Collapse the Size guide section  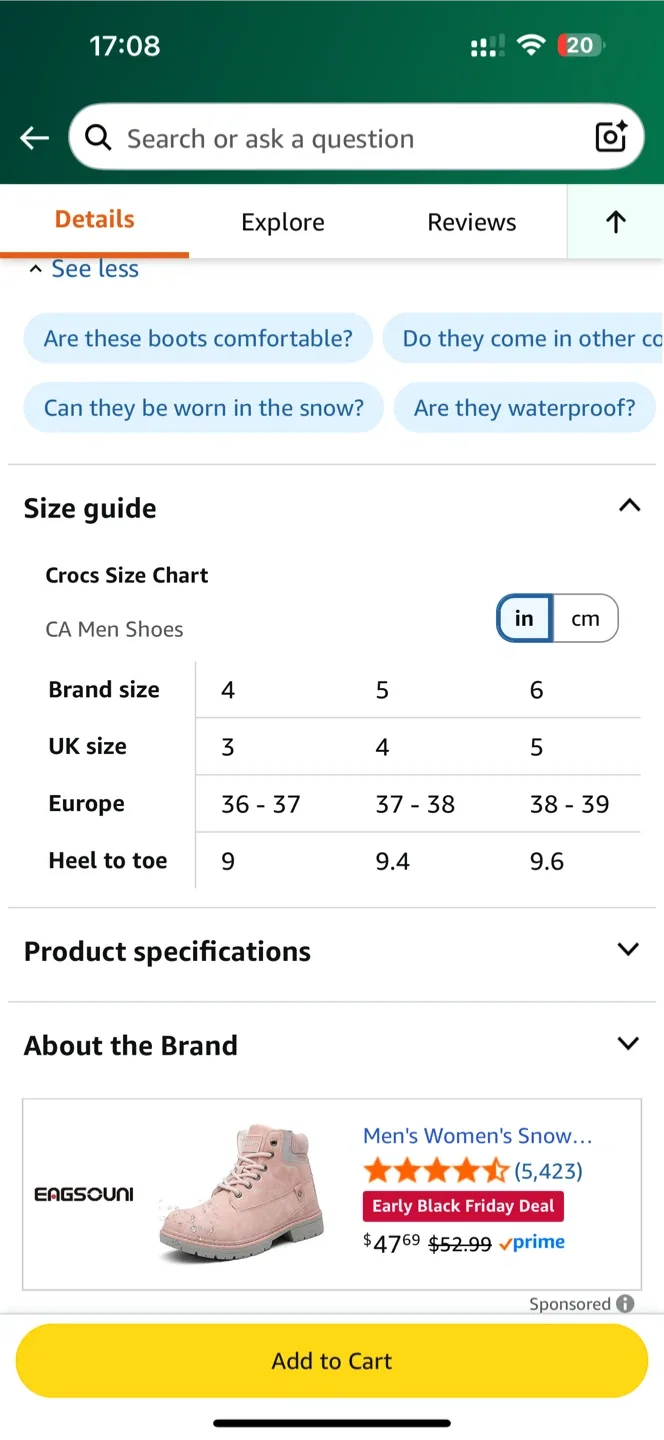pyautogui.click(x=629, y=506)
